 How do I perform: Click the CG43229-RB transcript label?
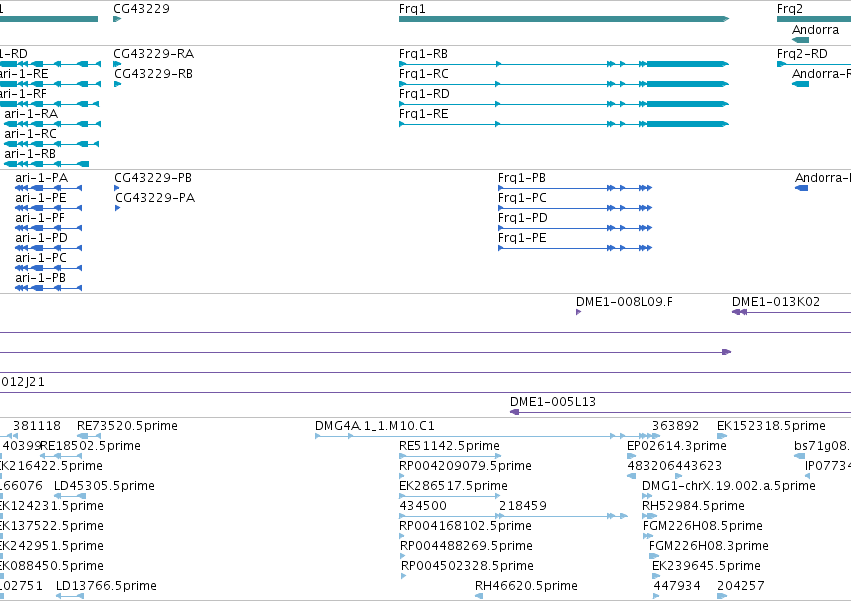coord(153,74)
